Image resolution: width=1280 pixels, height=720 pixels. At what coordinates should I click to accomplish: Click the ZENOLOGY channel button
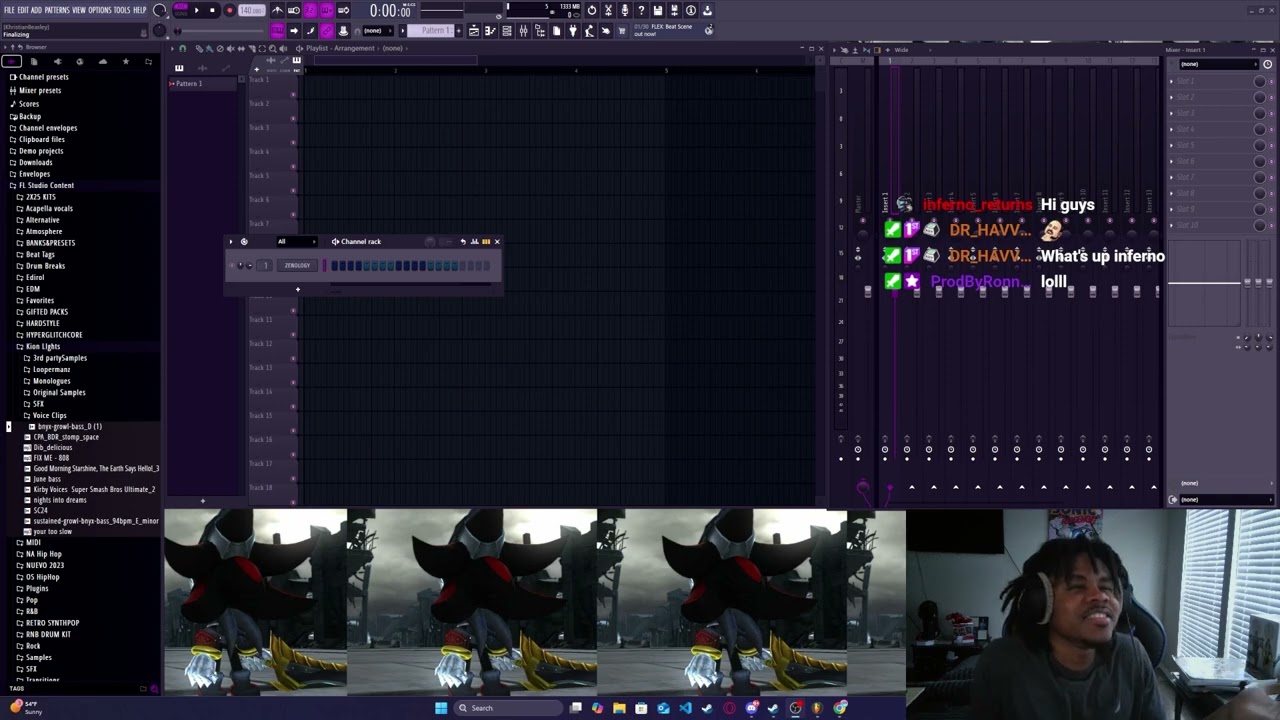pyautogui.click(x=297, y=266)
